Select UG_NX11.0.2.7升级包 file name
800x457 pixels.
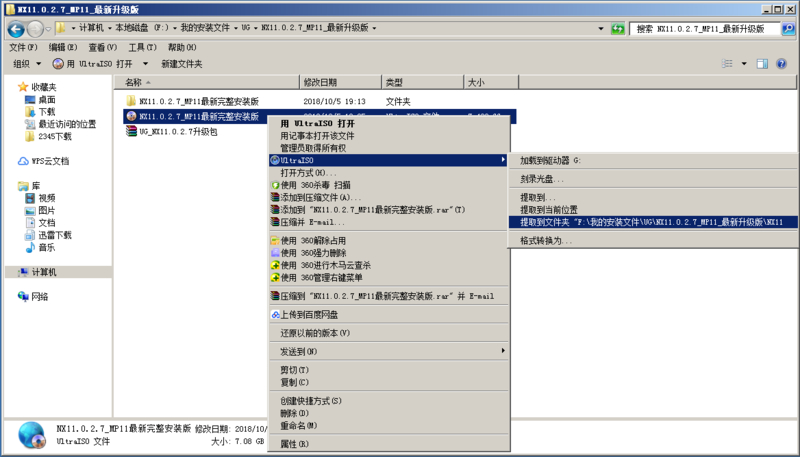[178, 132]
